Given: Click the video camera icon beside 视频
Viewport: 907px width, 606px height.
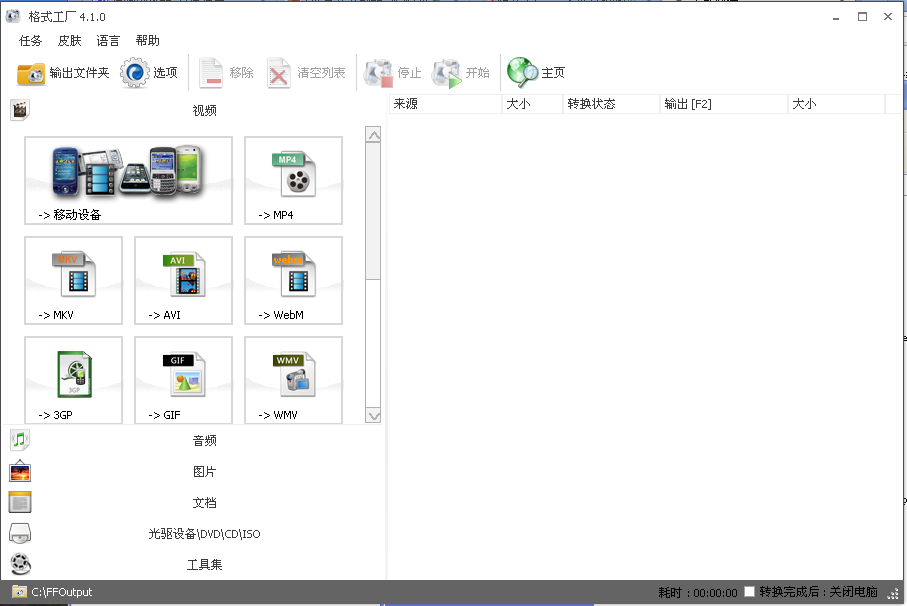Looking at the screenshot, I should [19, 109].
